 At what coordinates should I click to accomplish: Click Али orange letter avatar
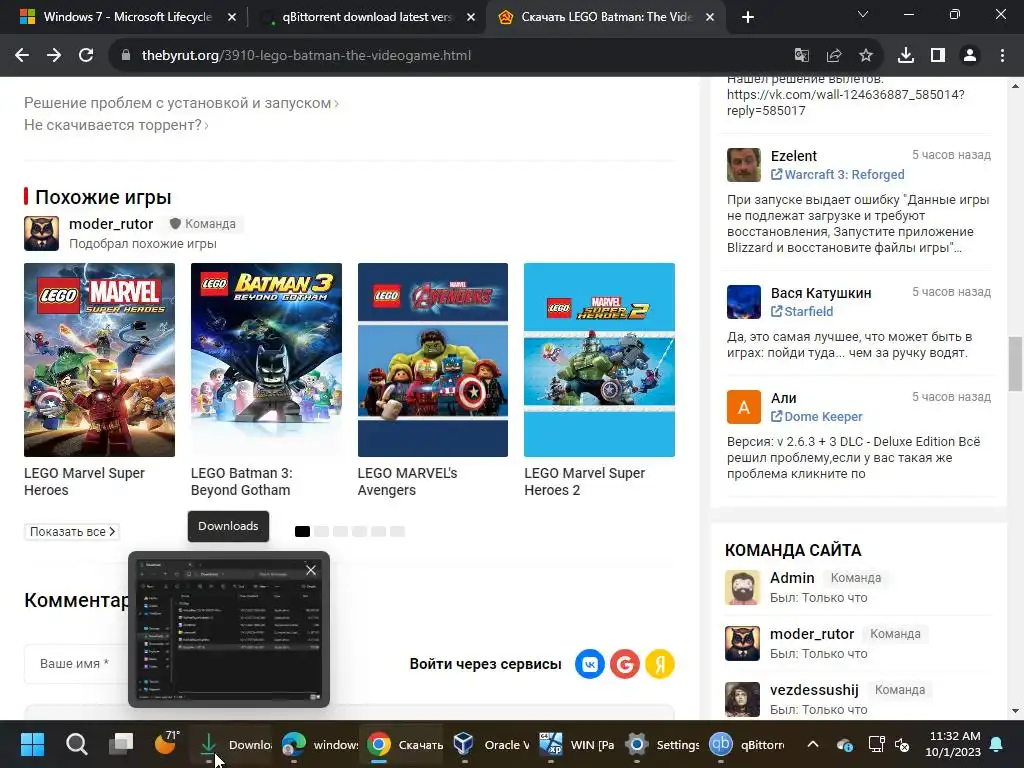tap(744, 407)
